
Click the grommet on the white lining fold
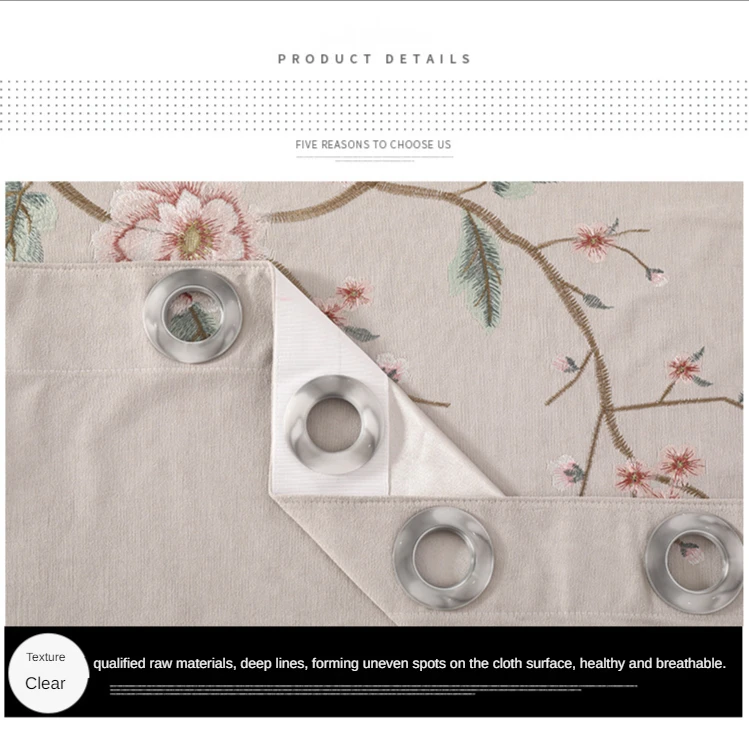pyautogui.click(x=333, y=425)
